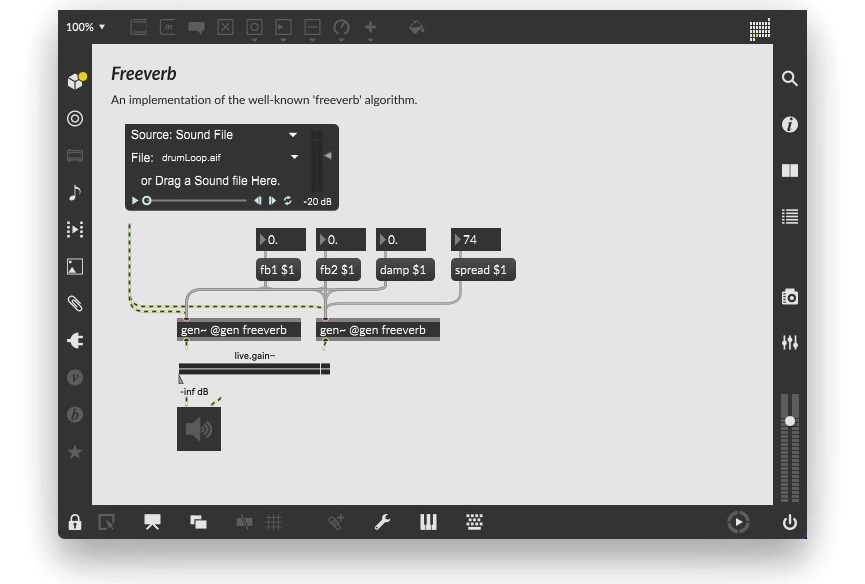Open the wrench debug tools icon
865x584 pixels.
382,522
